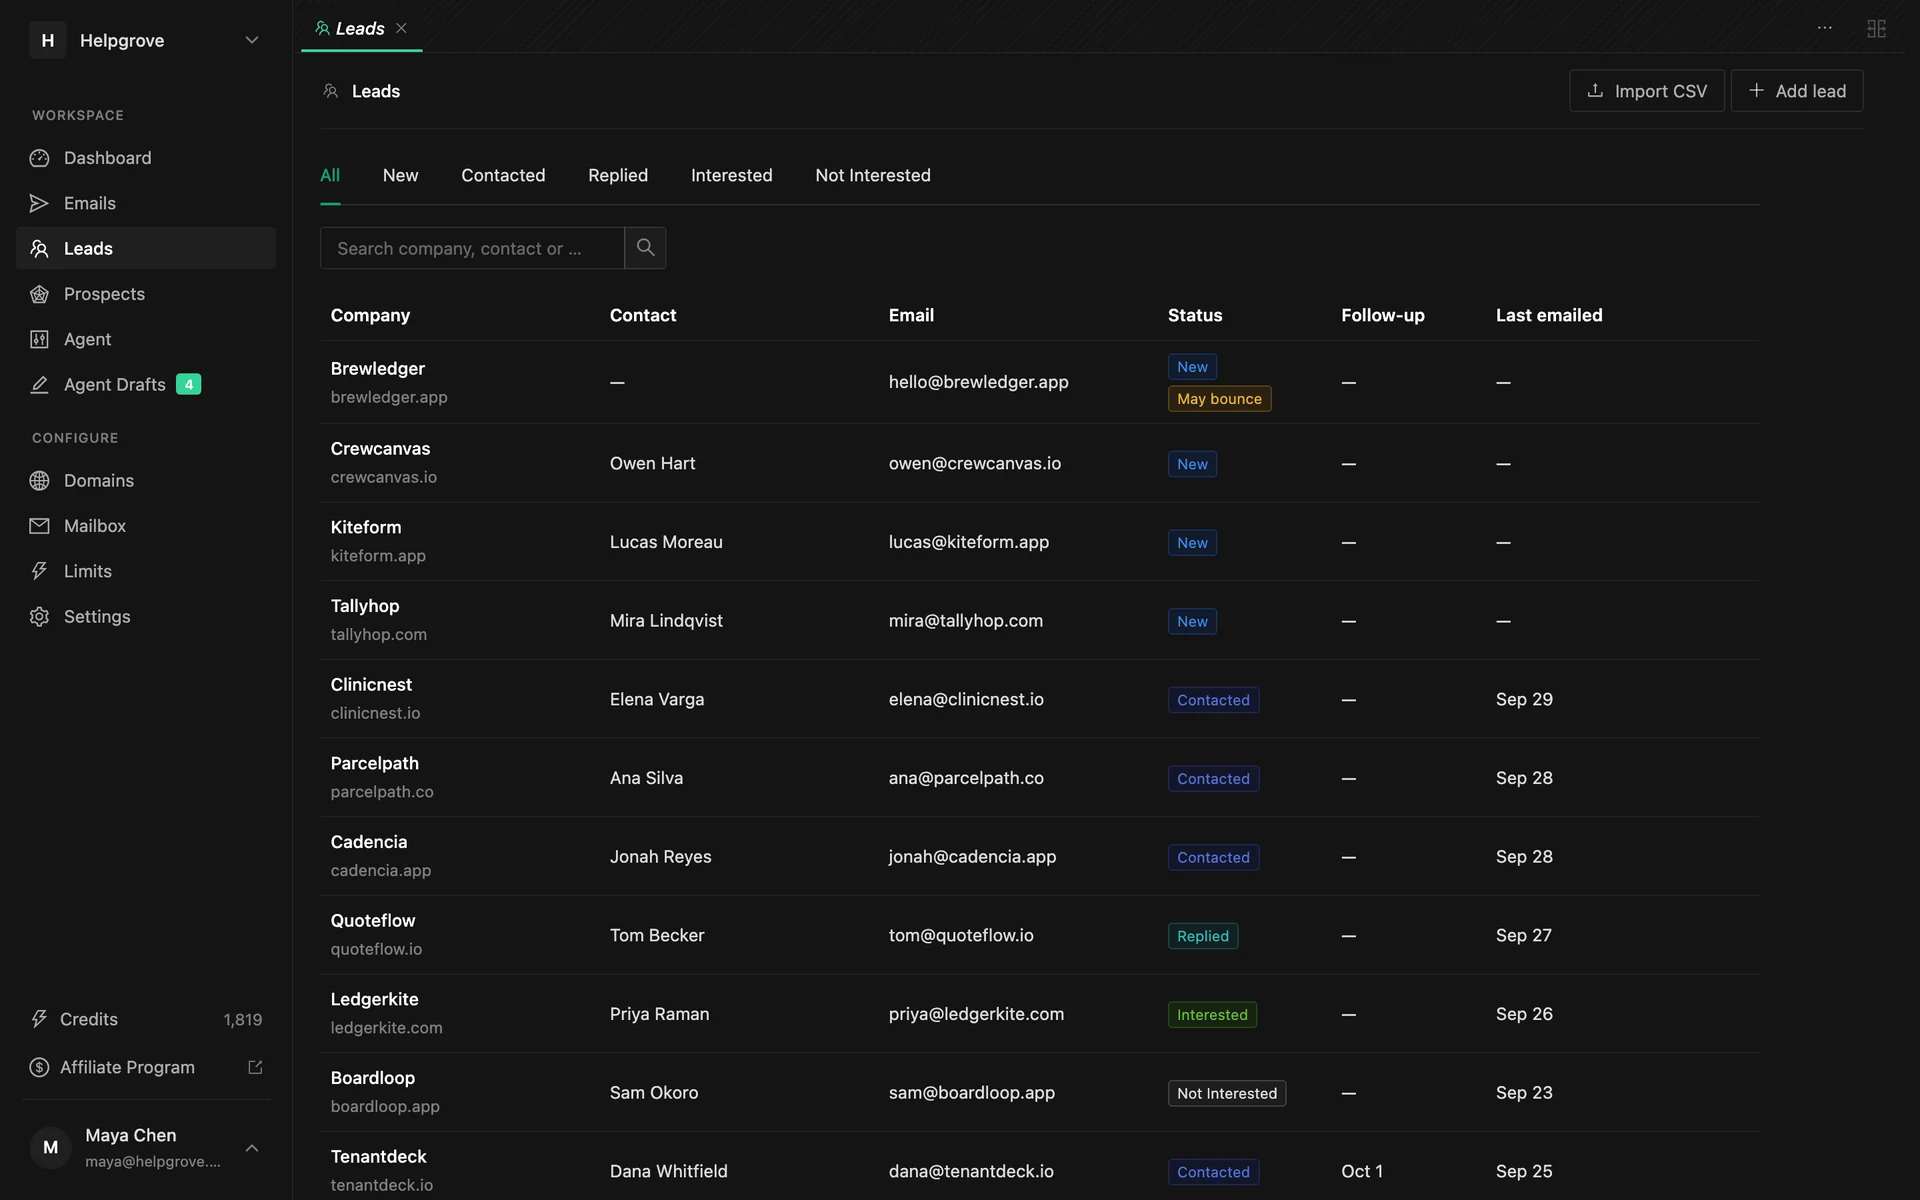Click the Mailbox envelope icon
Viewport: 1920px width, 1200px height.
point(39,526)
